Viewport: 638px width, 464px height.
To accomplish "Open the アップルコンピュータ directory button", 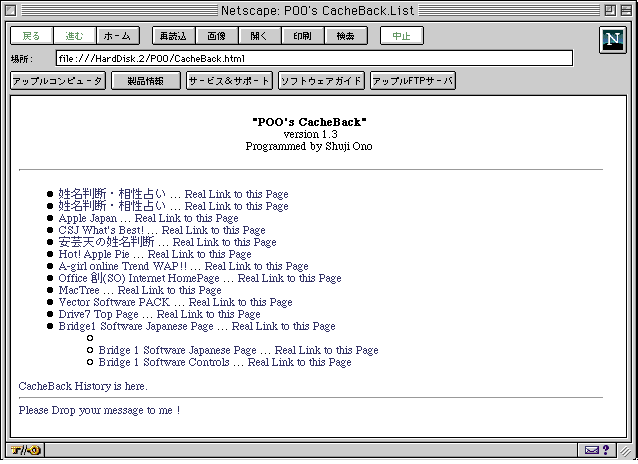I will pos(58,81).
